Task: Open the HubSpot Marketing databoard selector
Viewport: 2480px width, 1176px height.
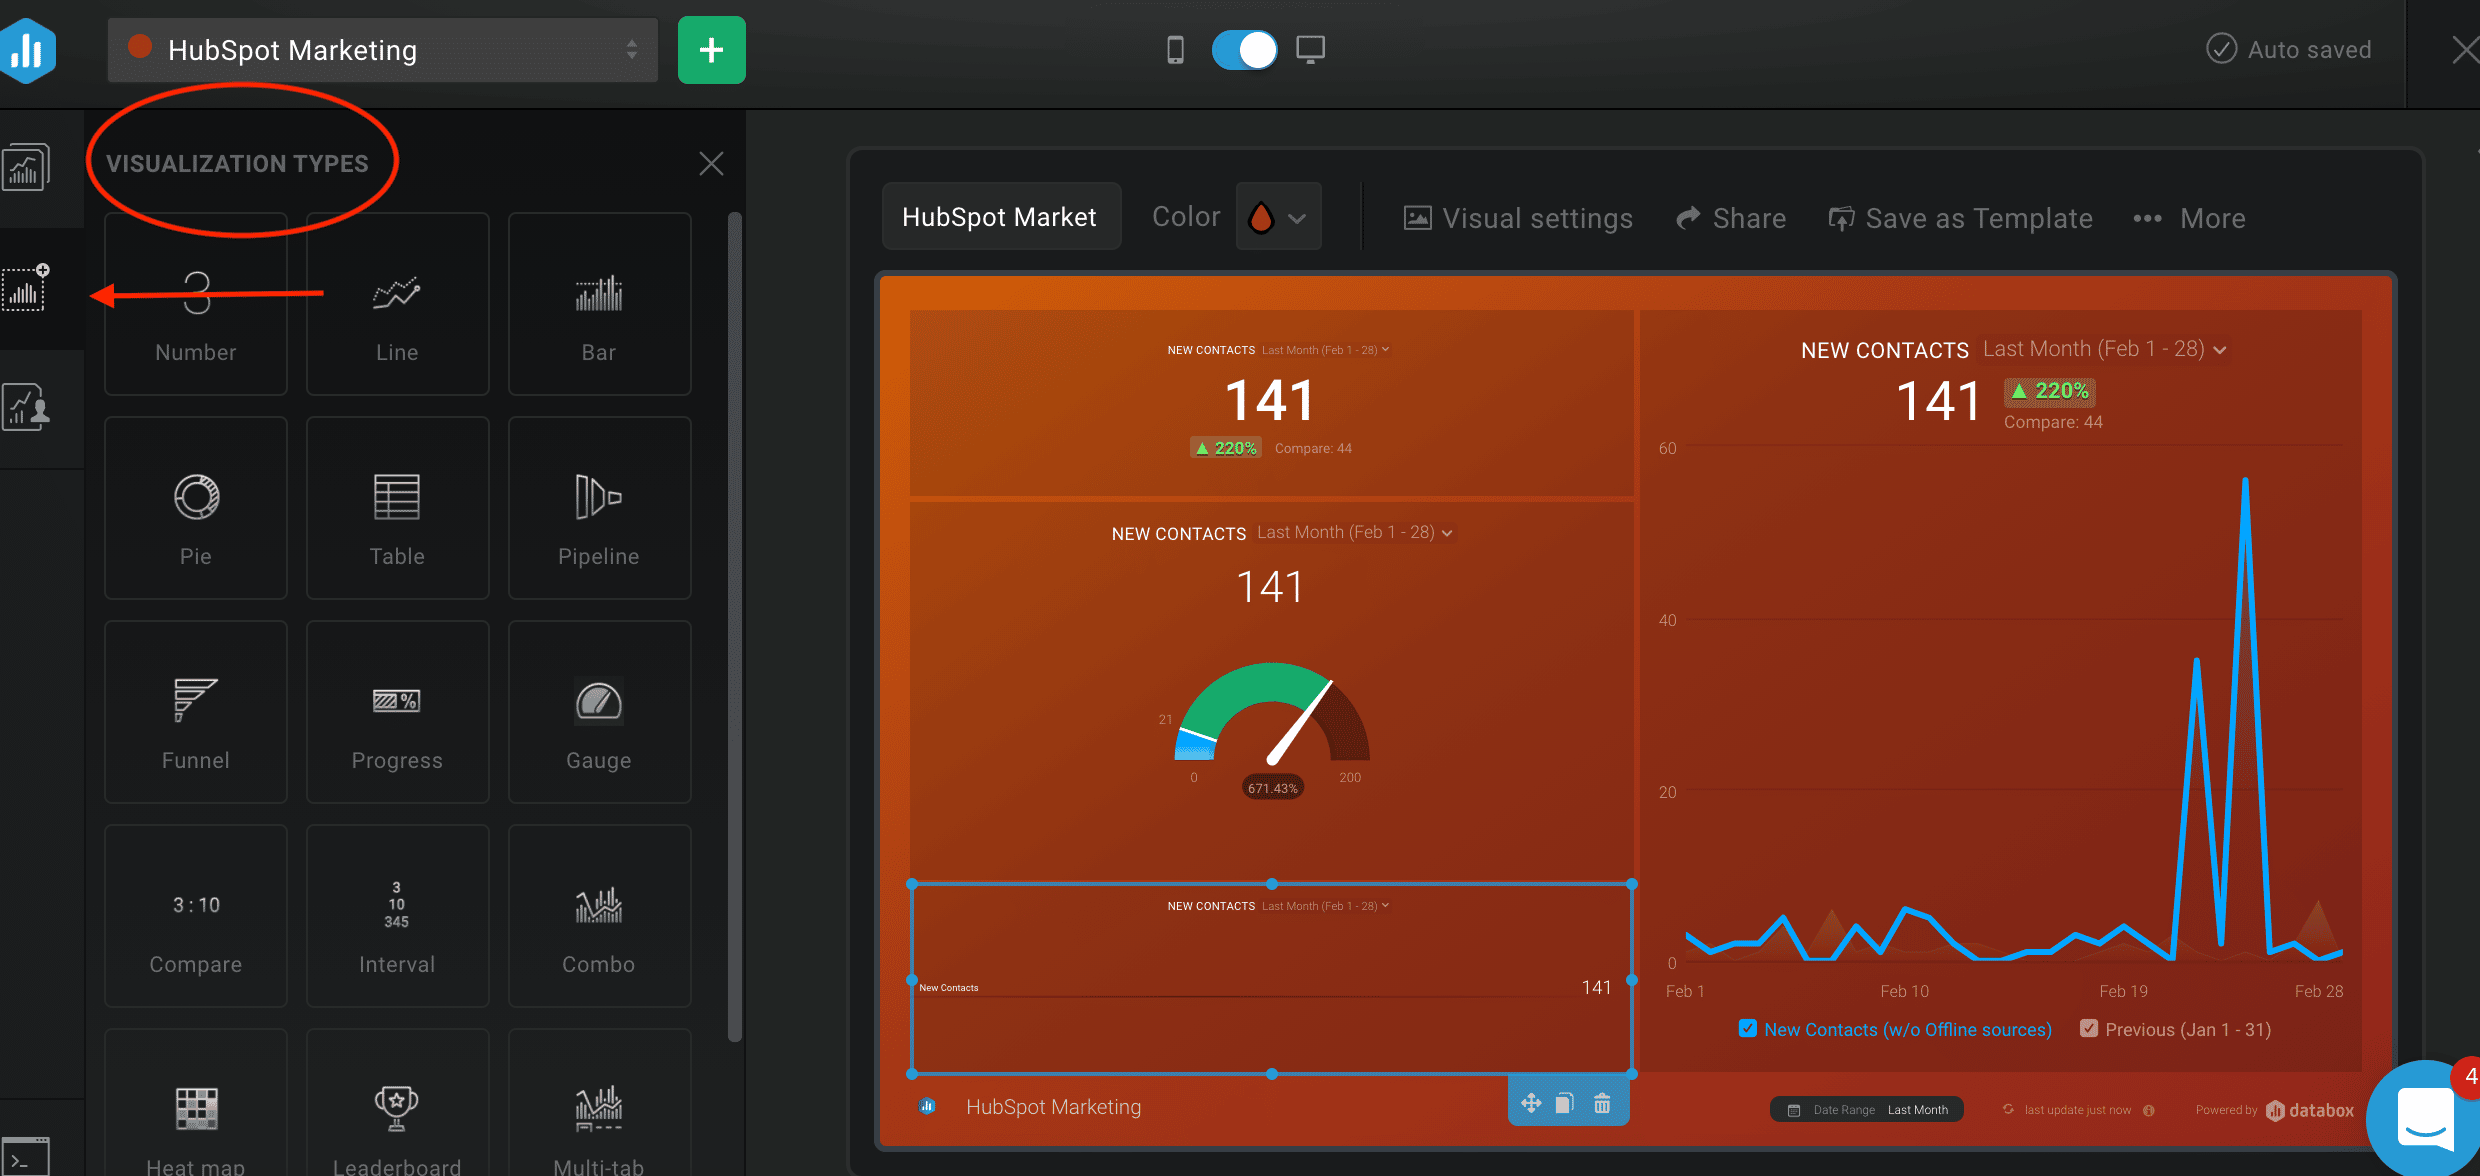Action: (x=383, y=50)
